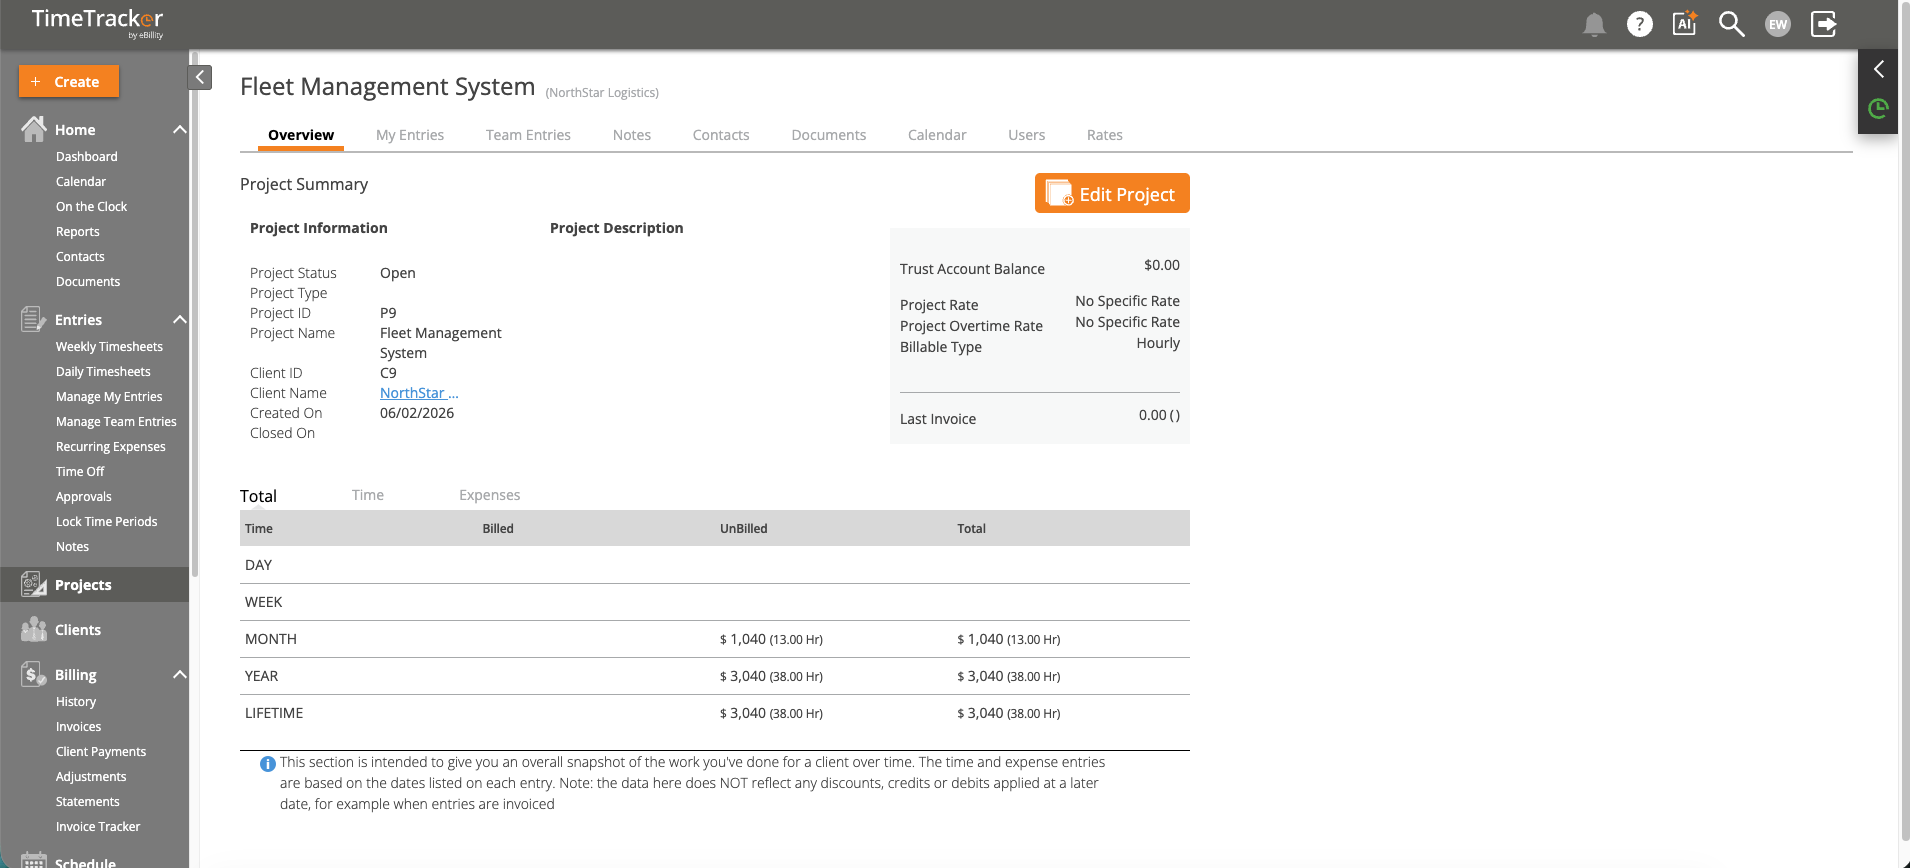Open Manage My Entries
Image resolution: width=1910 pixels, height=868 pixels.
(x=109, y=397)
